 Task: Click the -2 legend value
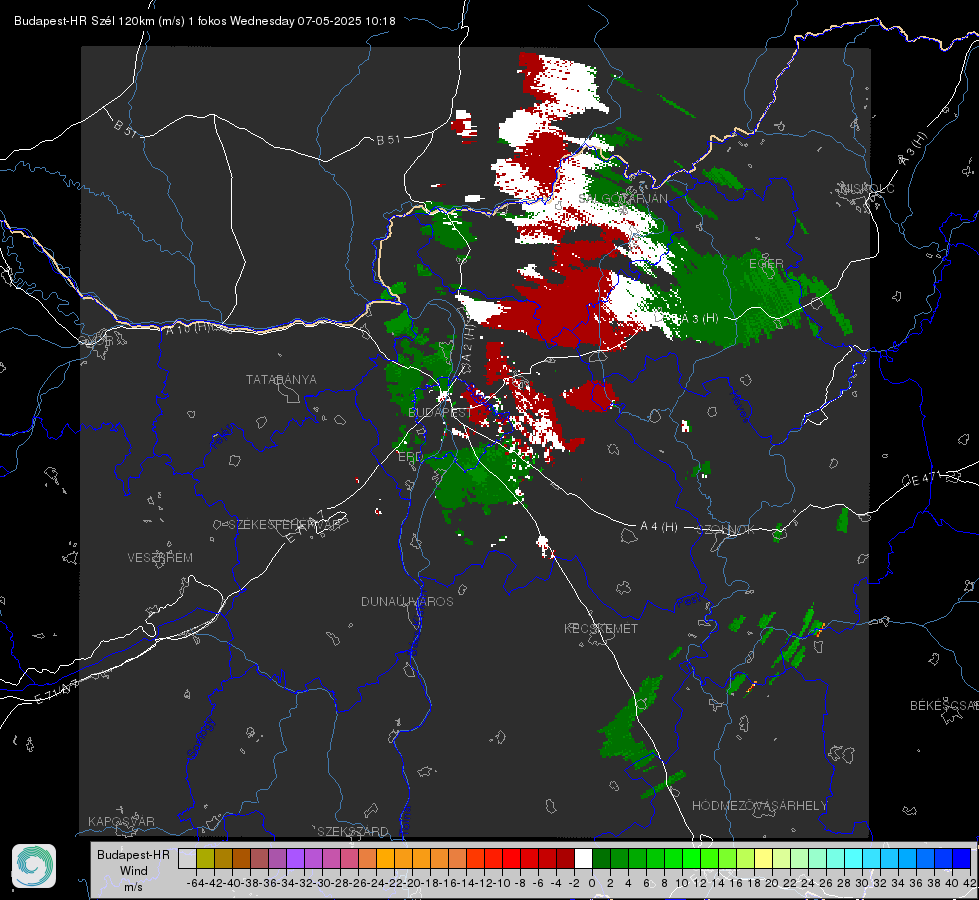click(574, 884)
